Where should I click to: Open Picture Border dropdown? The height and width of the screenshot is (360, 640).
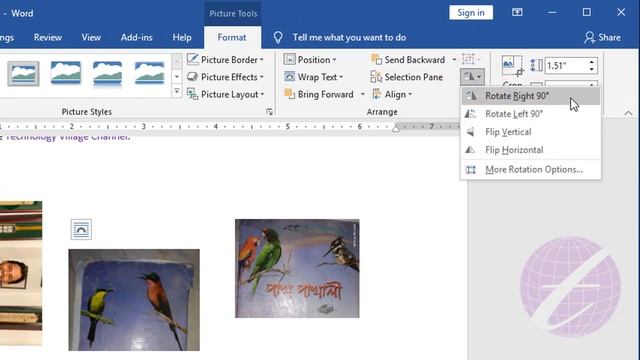tap(225, 60)
